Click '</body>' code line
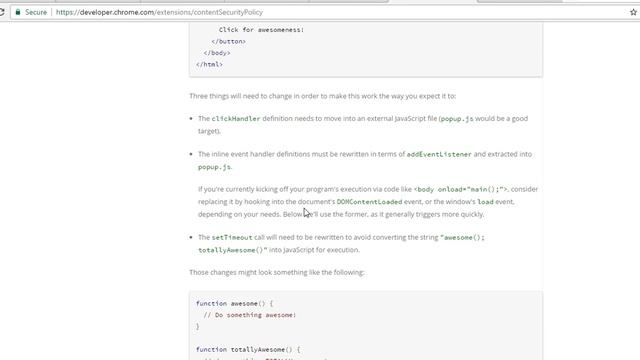This screenshot has width=640, height=360. coord(217,53)
